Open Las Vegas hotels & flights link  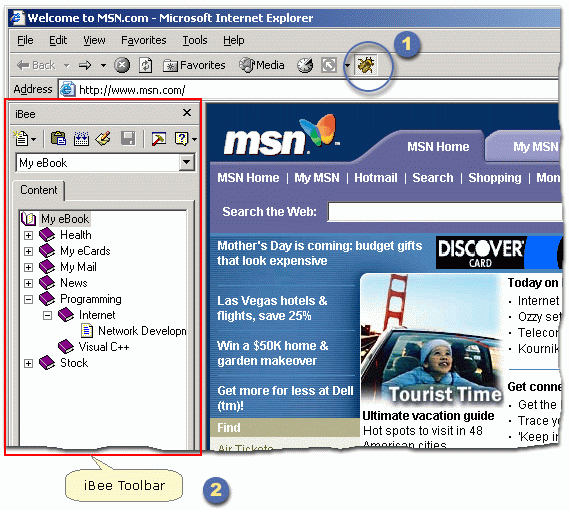[272, 308]
